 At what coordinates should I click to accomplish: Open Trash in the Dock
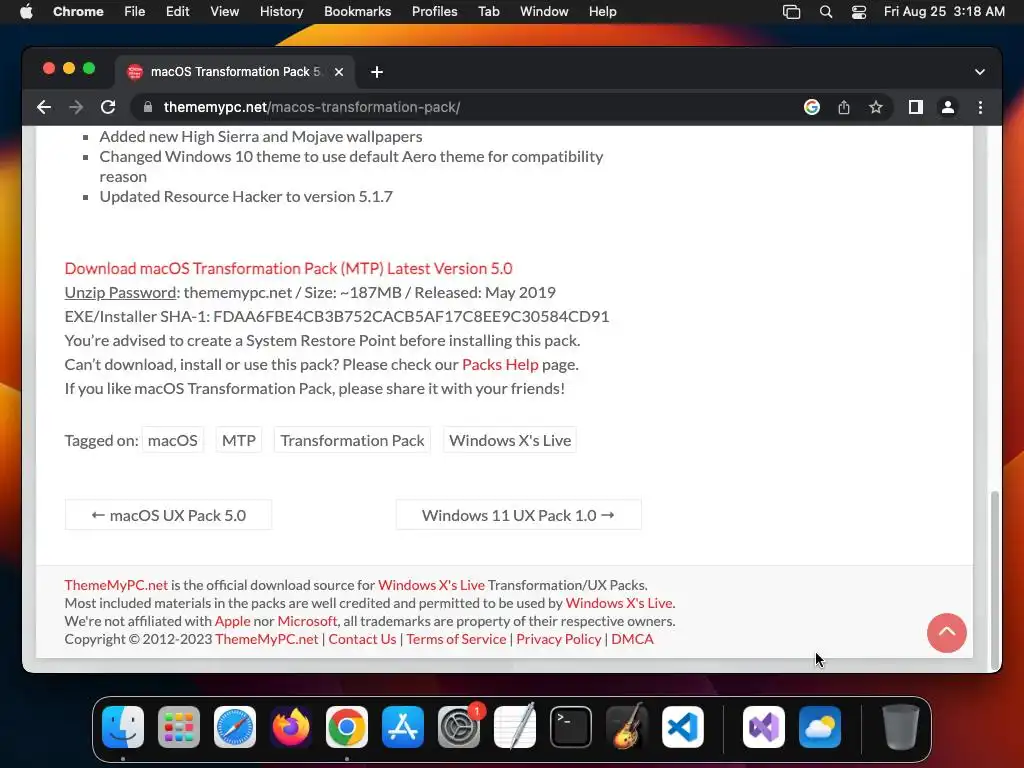tap(901, 727)
